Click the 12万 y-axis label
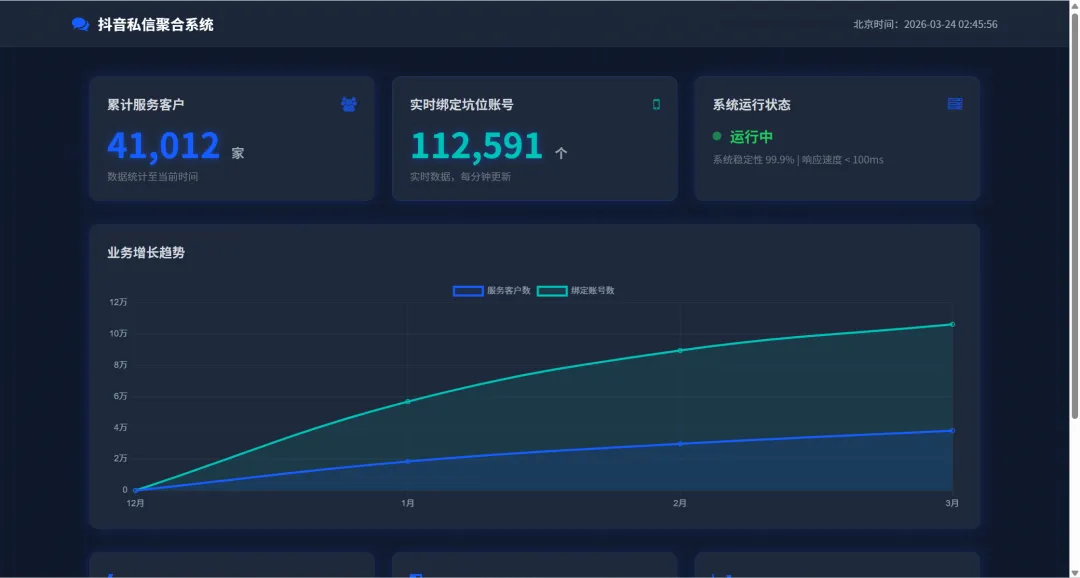 [x=118, y=302]
